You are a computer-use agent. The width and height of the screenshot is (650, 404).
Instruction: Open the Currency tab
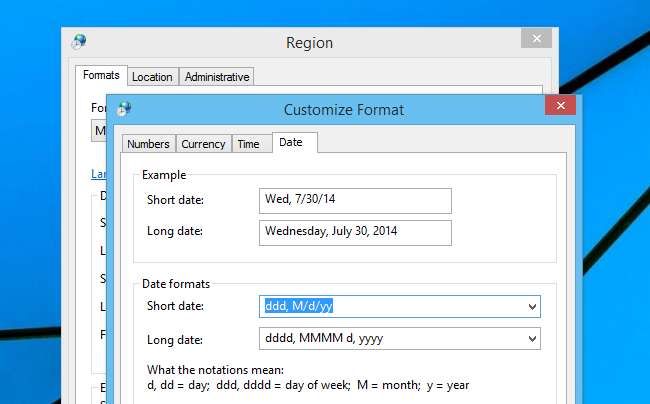pyautogui.click(x=203, y=144)
